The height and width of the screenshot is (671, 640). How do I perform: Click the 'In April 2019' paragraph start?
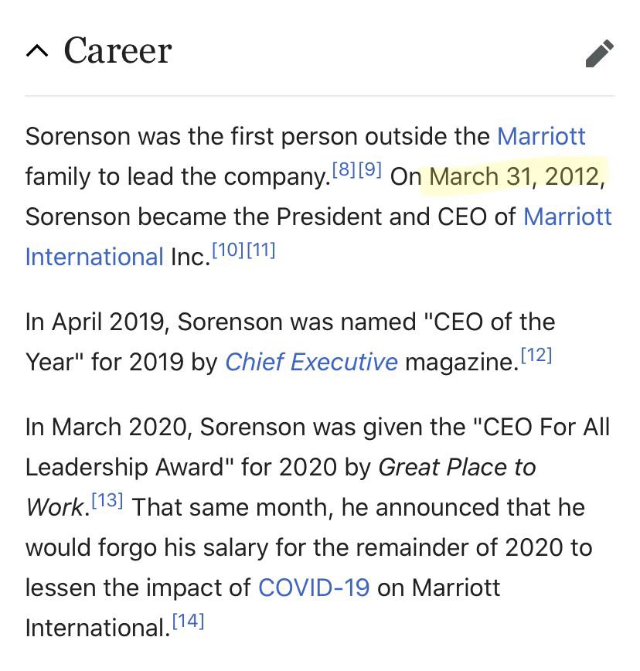tap(95, 322)
